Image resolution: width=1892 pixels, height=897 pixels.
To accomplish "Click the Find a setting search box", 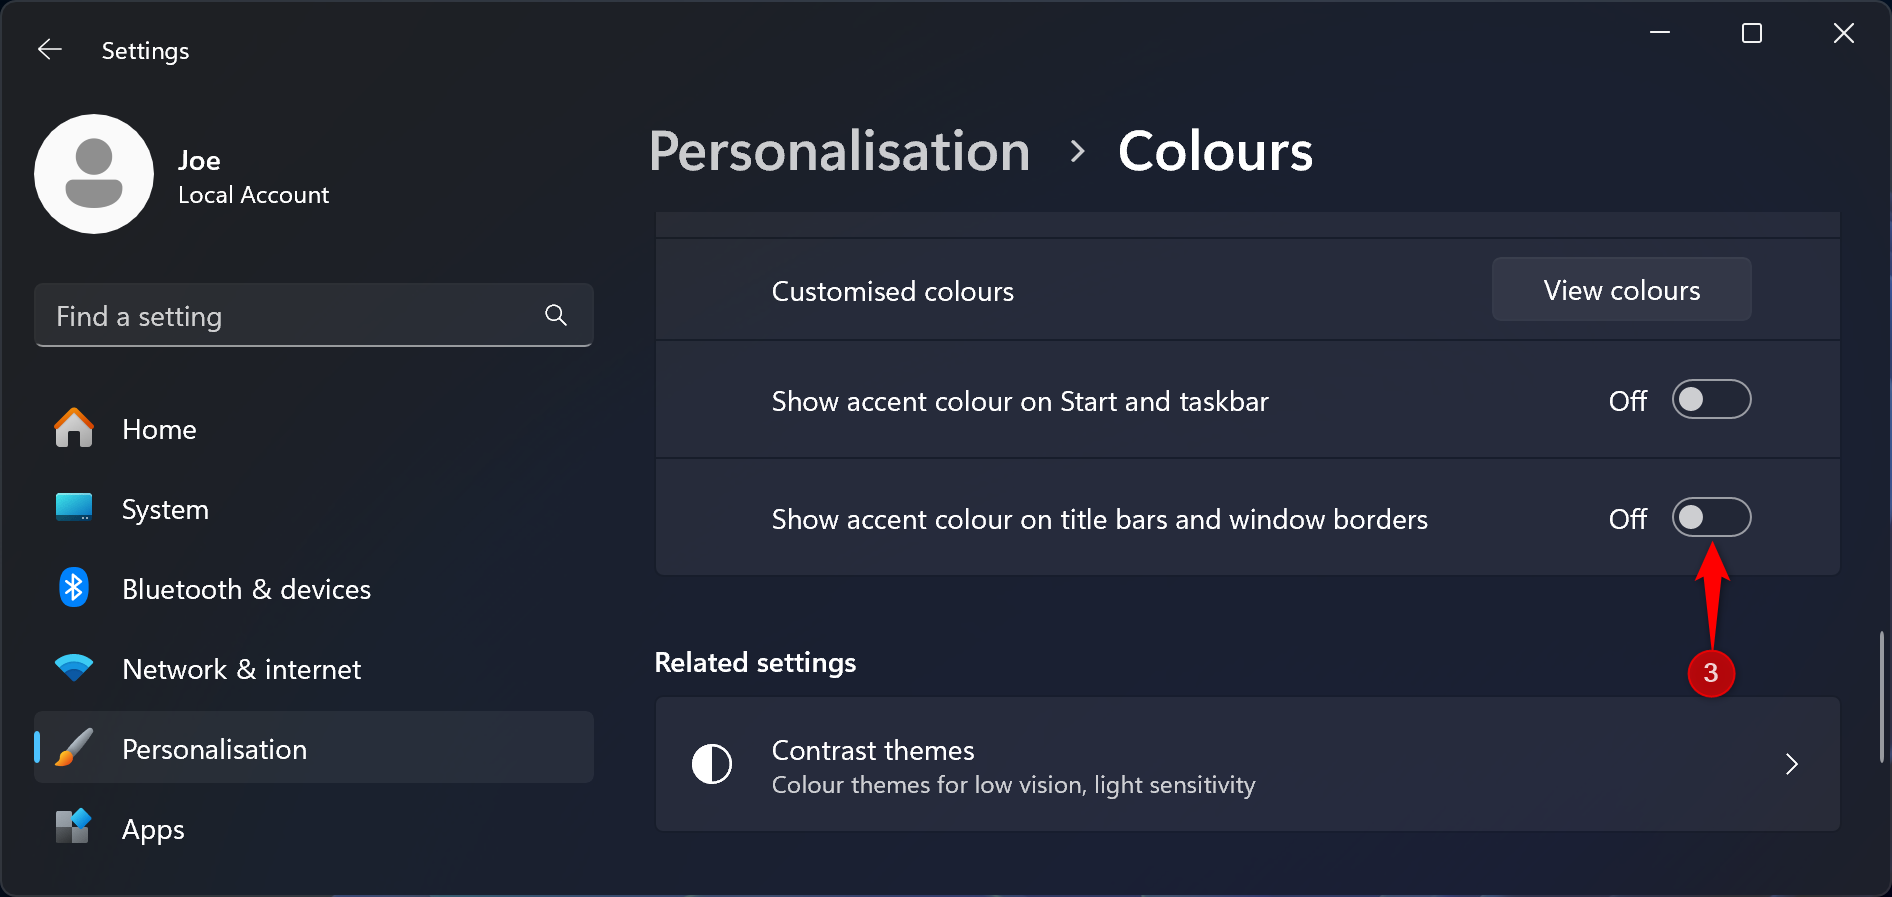I will tap(290, 316).
